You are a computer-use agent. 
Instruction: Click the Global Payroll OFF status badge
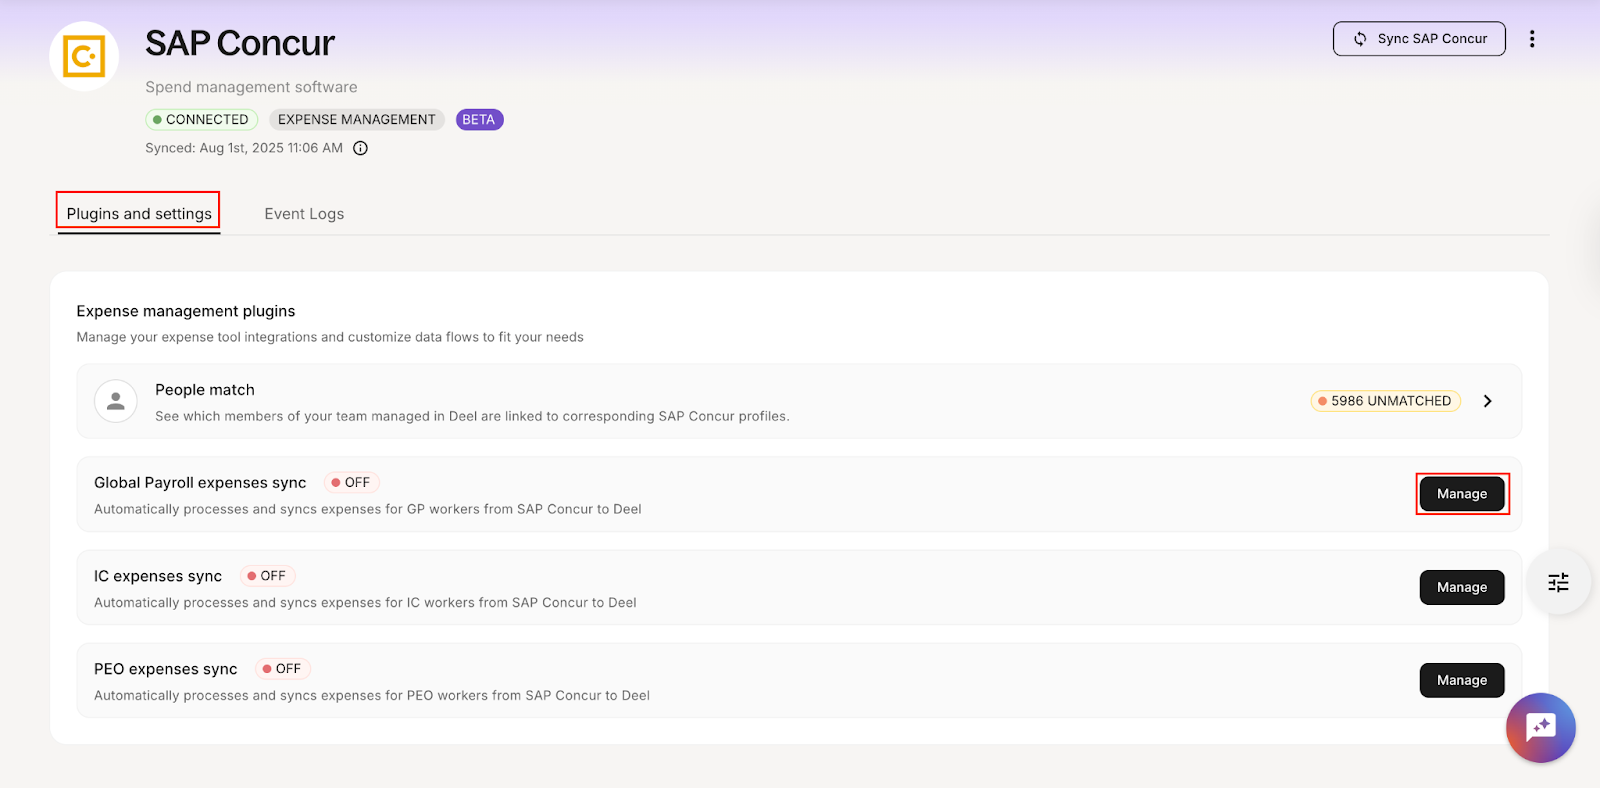tap(351, 483)
